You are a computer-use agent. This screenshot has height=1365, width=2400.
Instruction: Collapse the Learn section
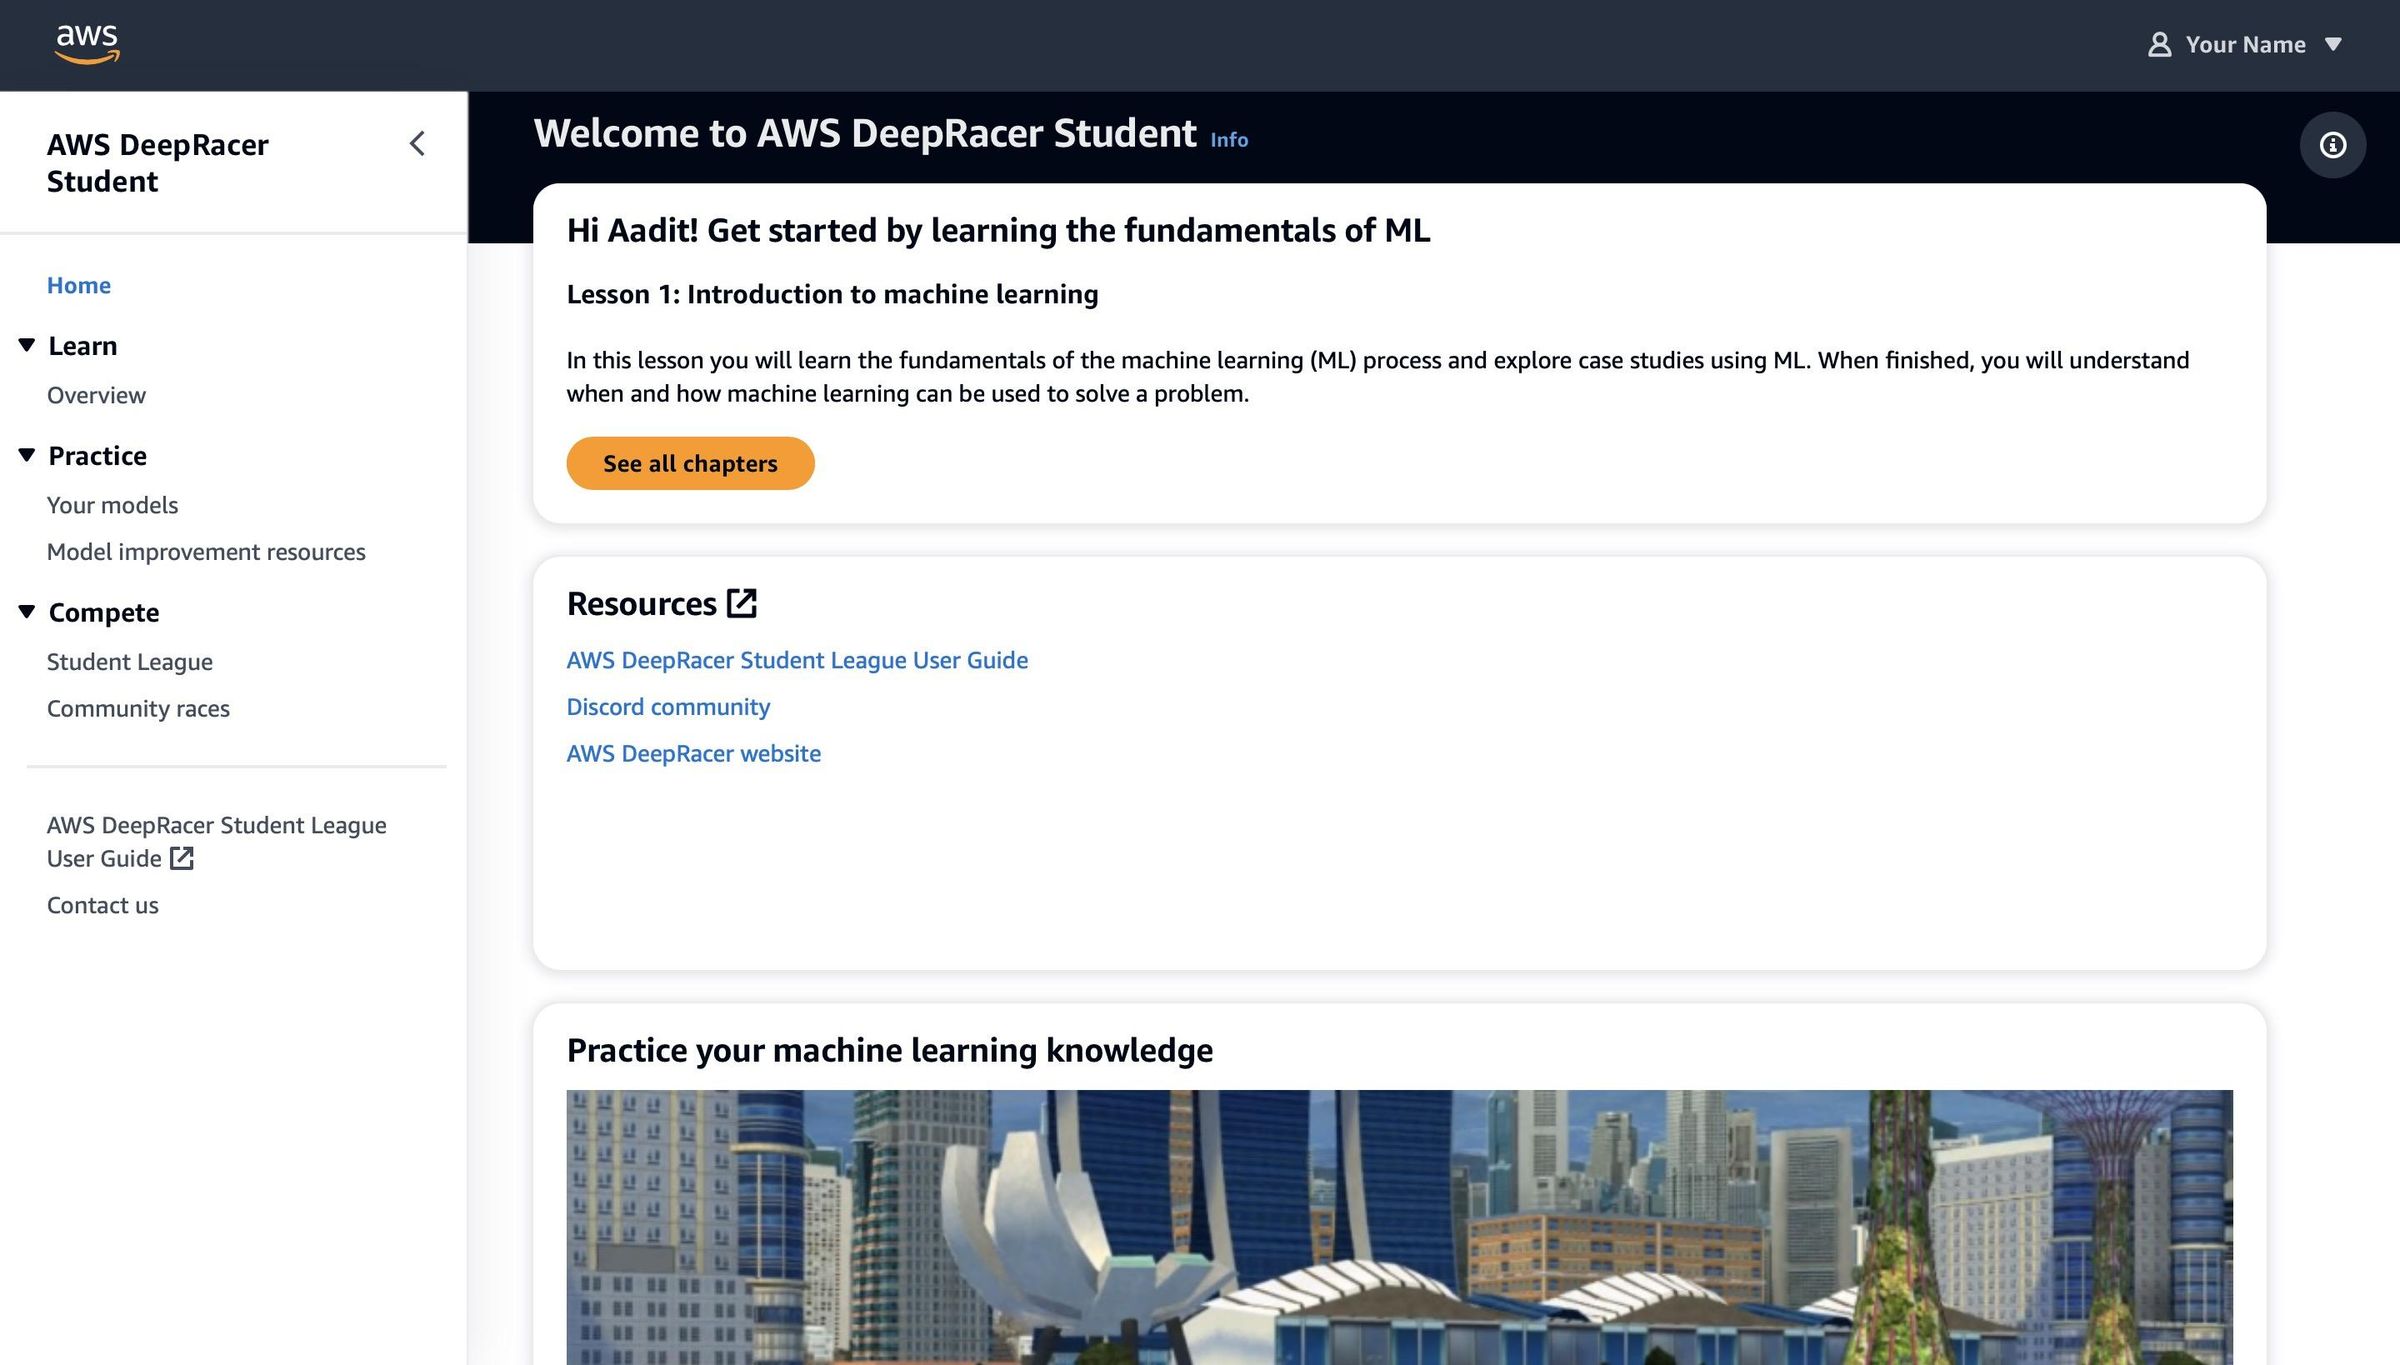(x=26, y=344)
